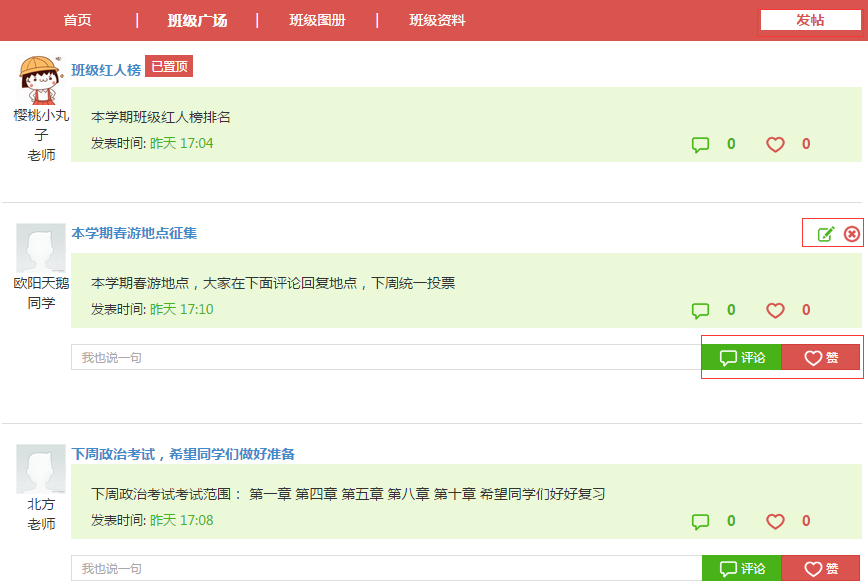Open the 班级红人榜 post title link
This screenshot has height=587, width=868.
pos(106,69)
